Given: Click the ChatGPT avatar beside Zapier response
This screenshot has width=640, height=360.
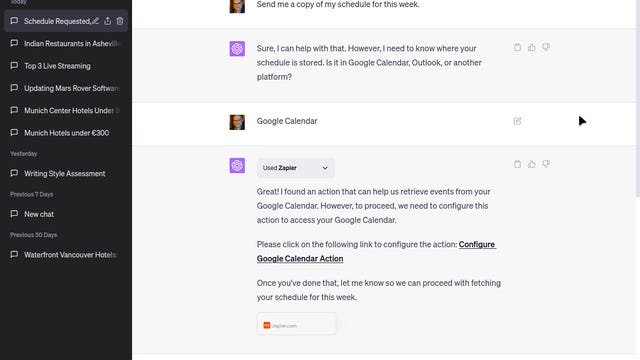Looking at the screenshot, I should [x=237, y=165].
